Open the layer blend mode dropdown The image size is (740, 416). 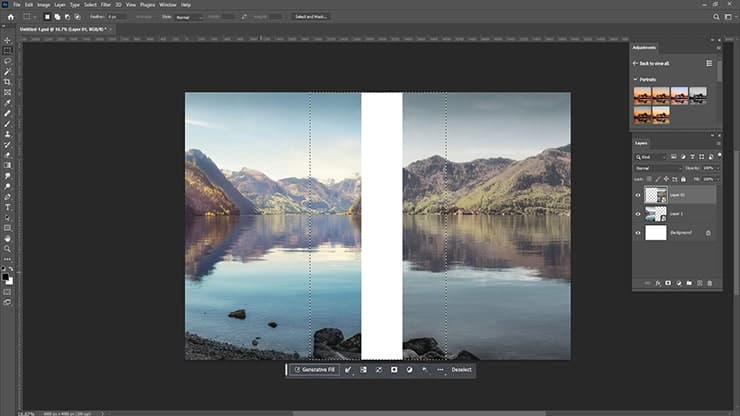coord(658,168)
